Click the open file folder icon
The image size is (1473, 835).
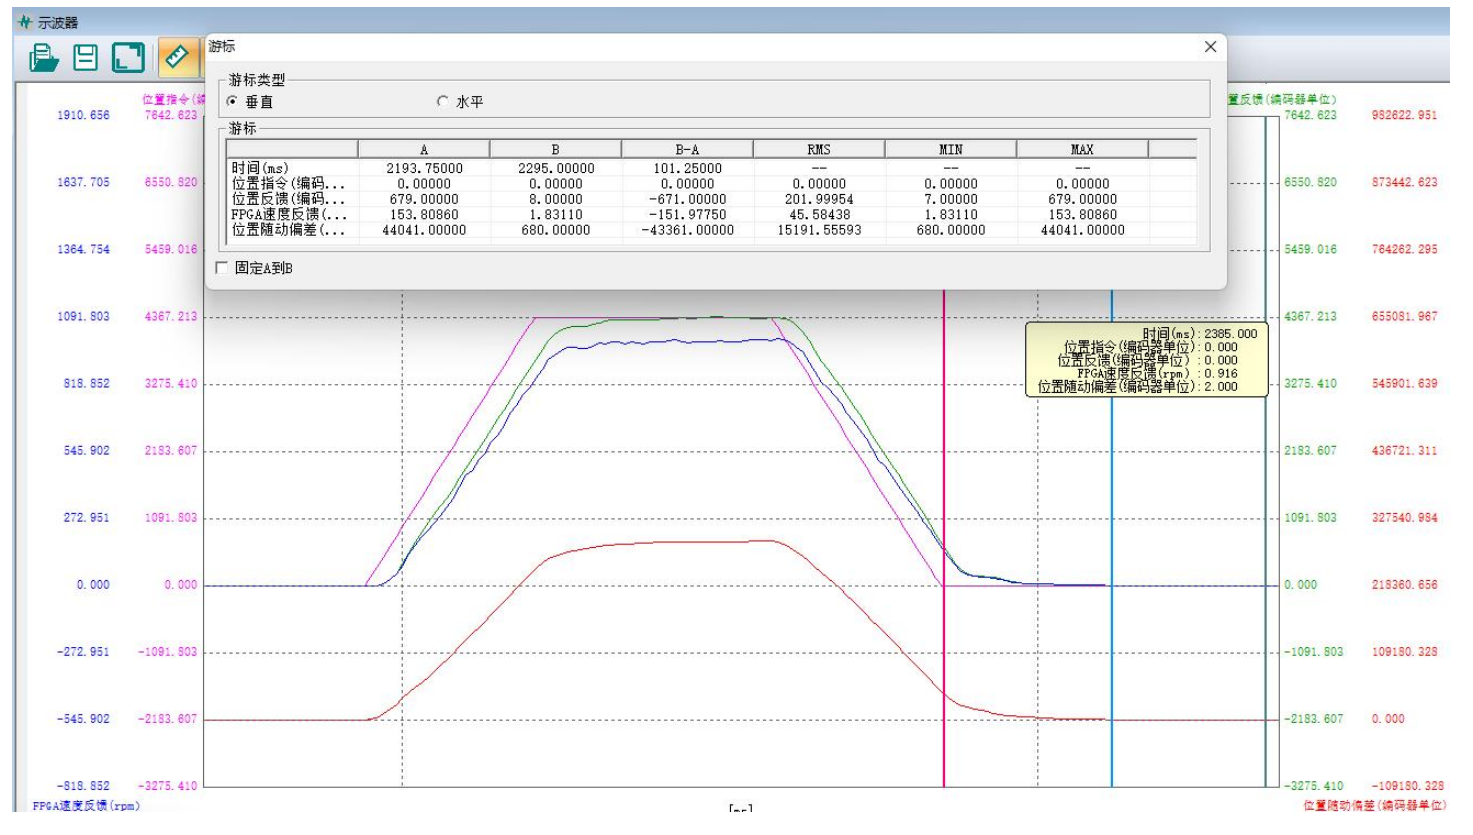(43, 58)
